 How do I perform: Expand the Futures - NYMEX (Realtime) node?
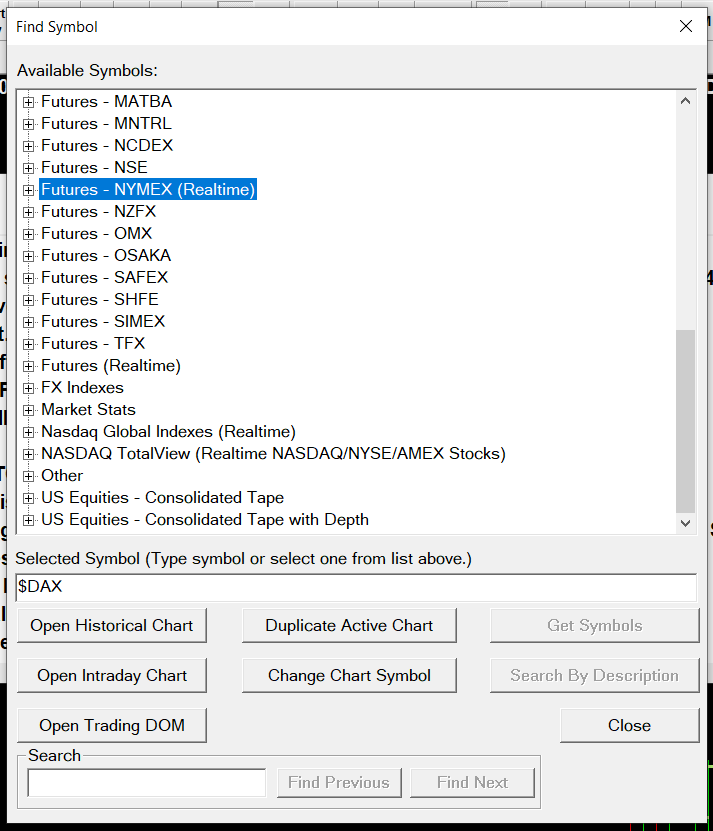[x=29, y=190]
